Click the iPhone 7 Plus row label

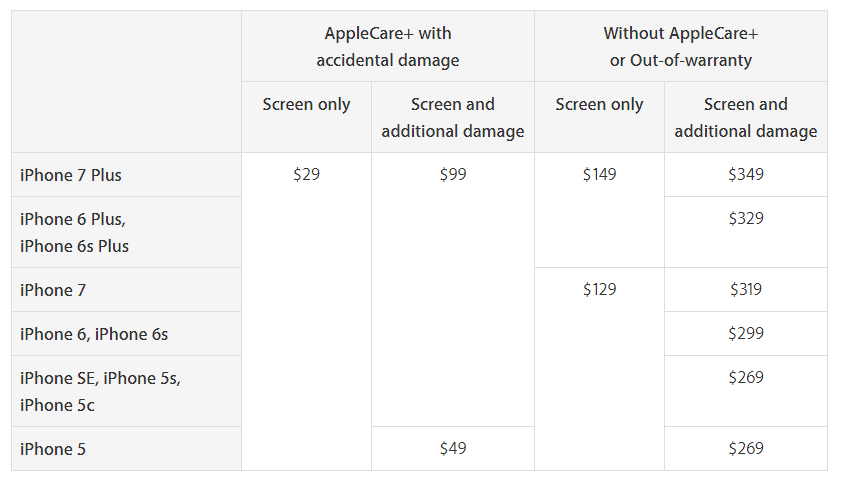[x=71, y=175]
